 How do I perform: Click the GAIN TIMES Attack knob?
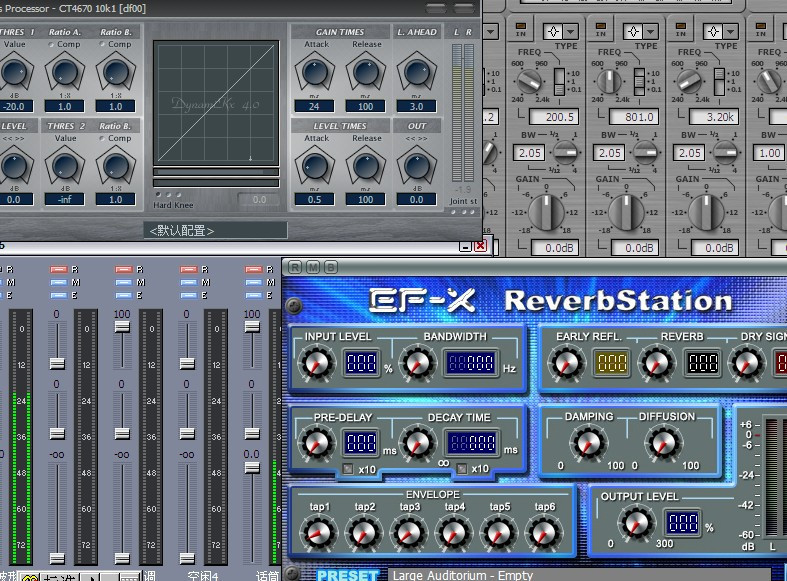click(315, 72)
